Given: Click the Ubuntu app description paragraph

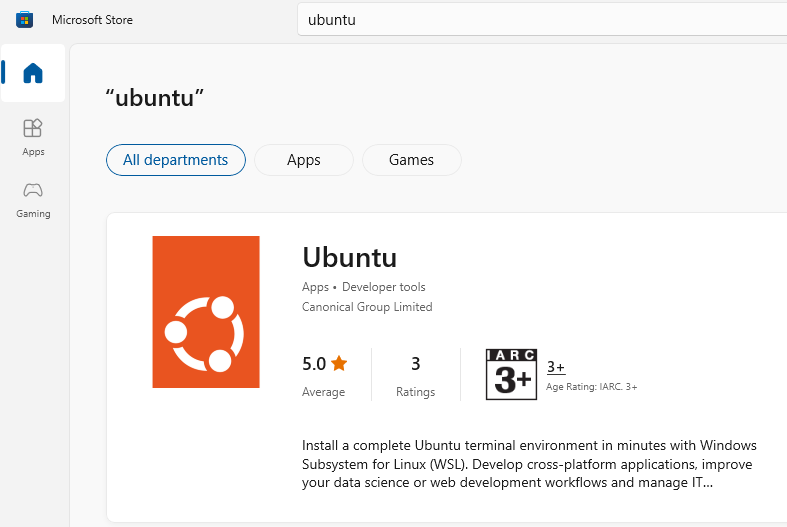Looking at the screenshot, I should click(x=529, y=464).
